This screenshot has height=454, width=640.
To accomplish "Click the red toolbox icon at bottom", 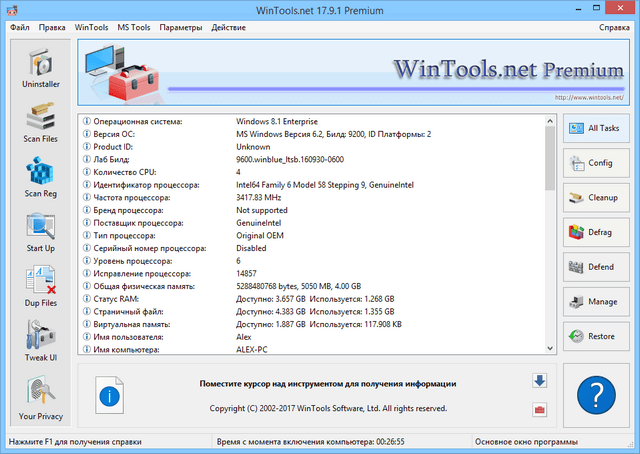I will [539, 409].
